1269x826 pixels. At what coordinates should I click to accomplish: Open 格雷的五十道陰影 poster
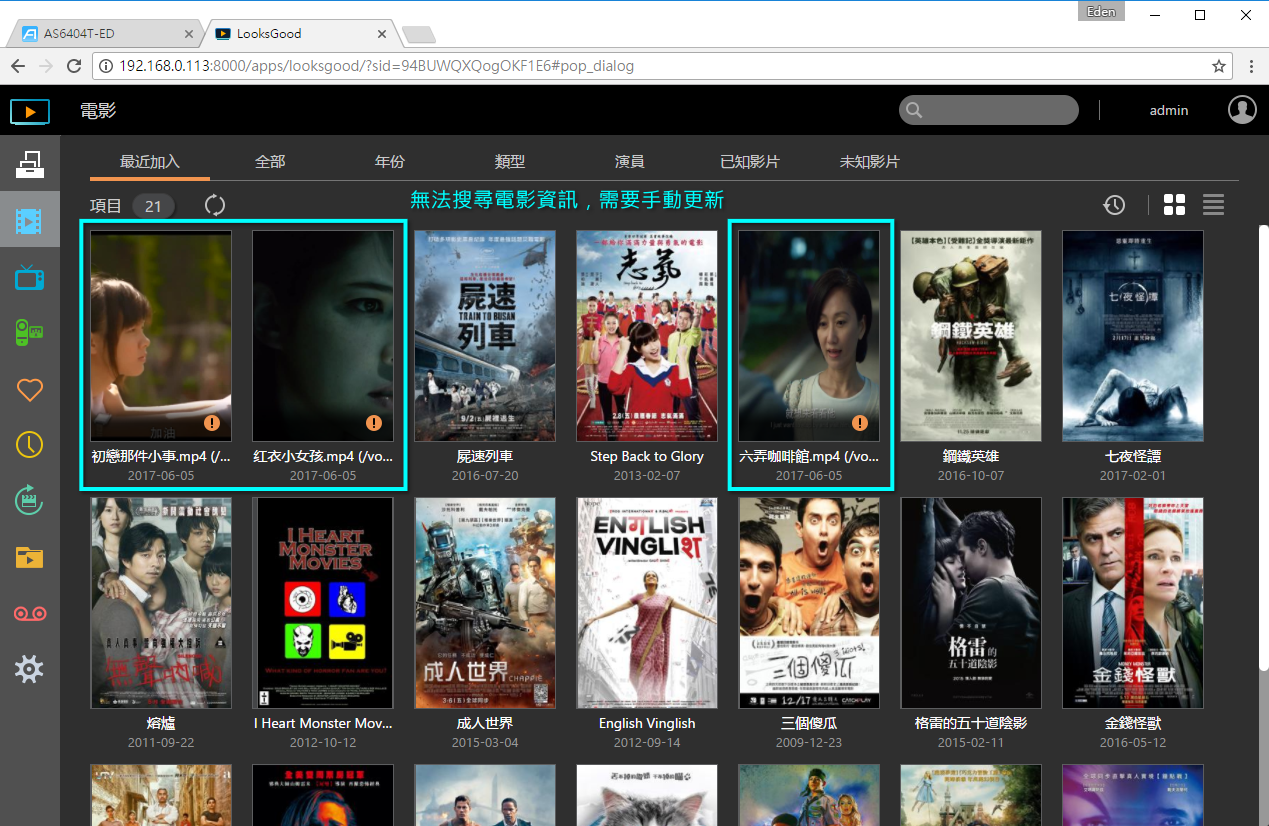coord(971,603)
